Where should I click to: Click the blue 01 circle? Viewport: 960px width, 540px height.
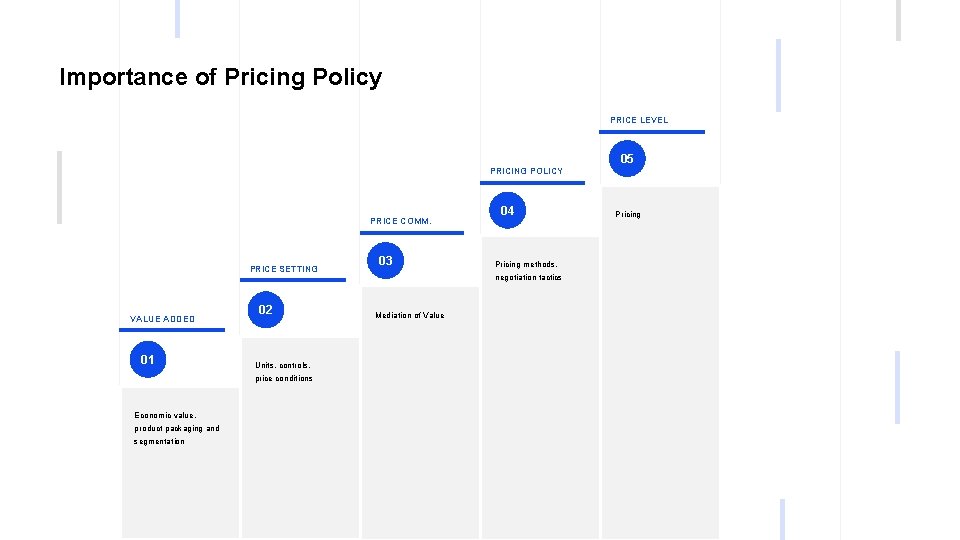(x=147, y=360)
